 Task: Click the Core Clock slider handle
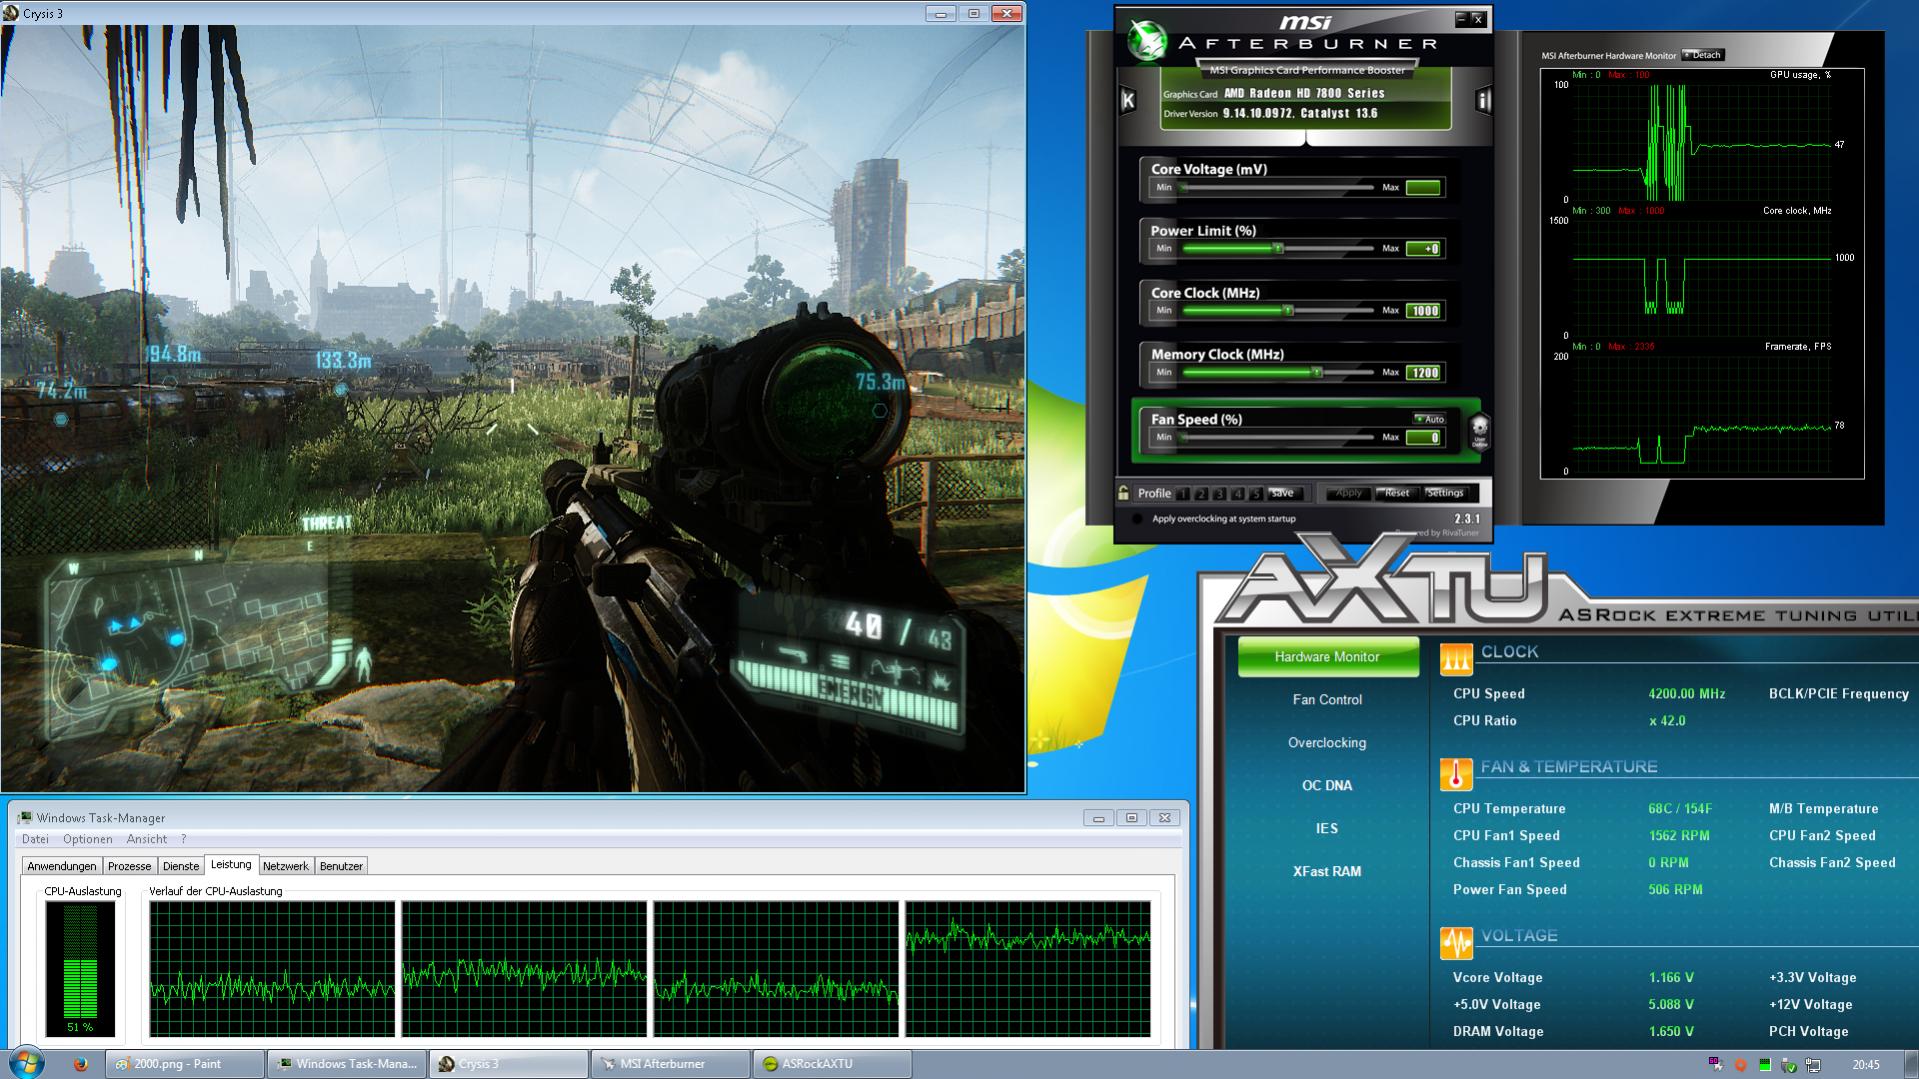click(x=1288, y=310)
